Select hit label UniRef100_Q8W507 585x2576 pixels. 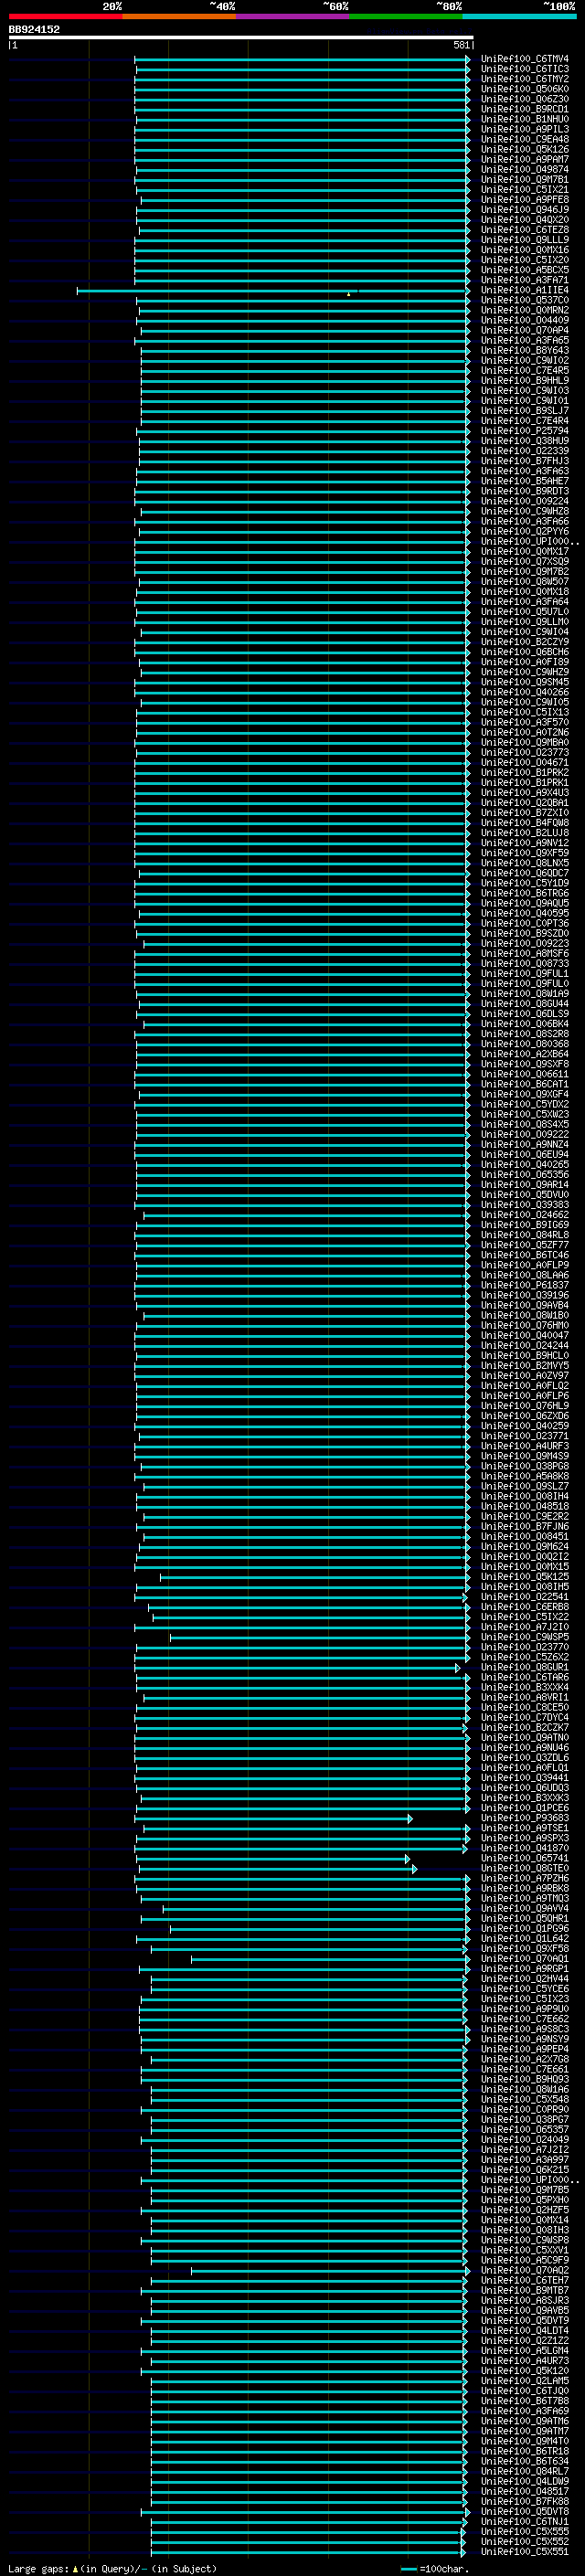coord(525,581)
